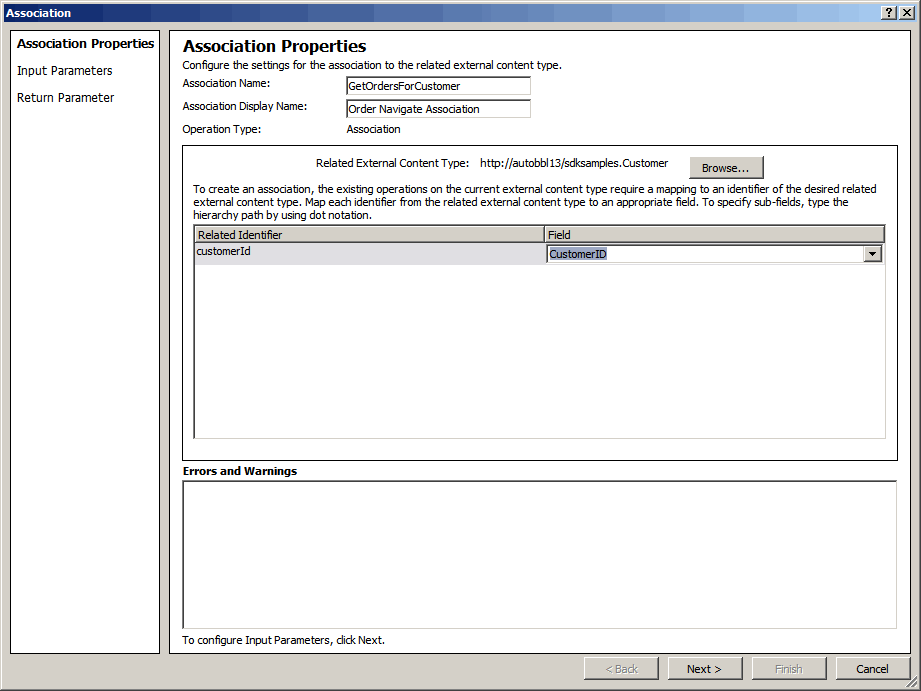Switch to Return Parameter page
This screenshot has height=691, width=921.
click(x=63, y=97)
